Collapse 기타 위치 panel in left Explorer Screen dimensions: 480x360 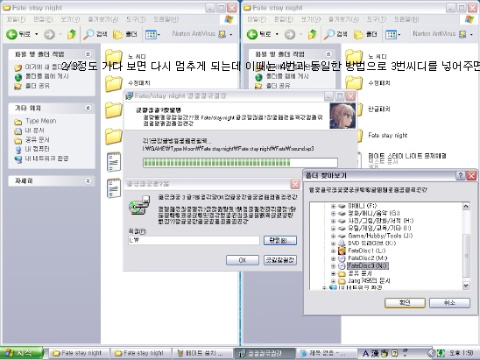(x=88, y=108)
